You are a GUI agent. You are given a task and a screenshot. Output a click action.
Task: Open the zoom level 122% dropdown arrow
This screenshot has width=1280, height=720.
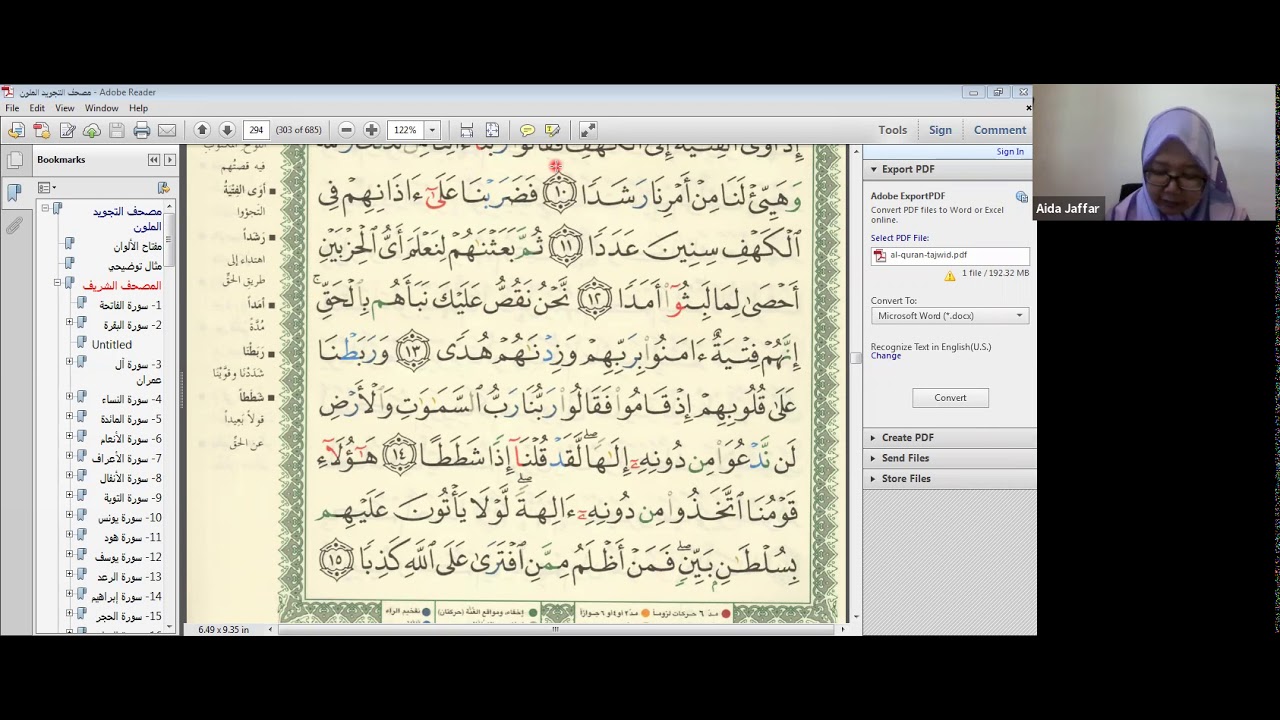(x=432, y=130)
